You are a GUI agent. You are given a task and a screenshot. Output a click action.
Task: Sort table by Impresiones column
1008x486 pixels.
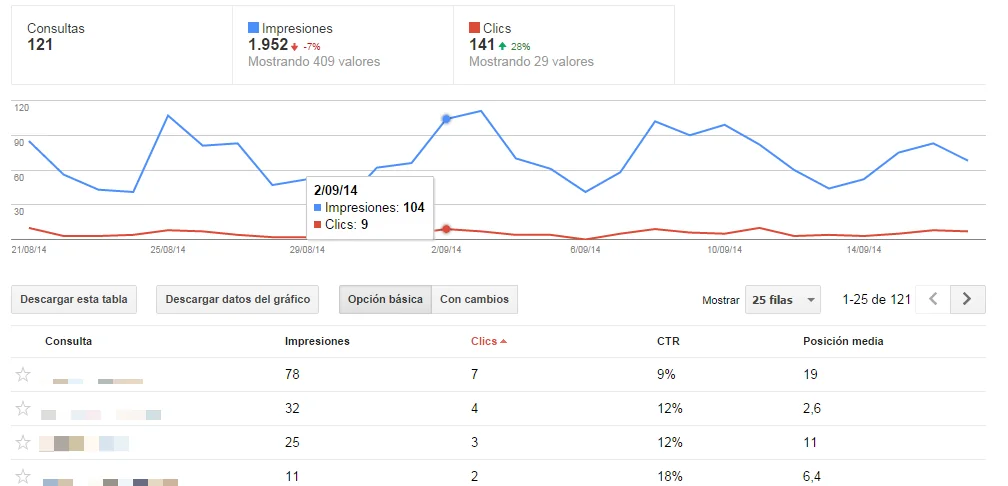[317, 342]
